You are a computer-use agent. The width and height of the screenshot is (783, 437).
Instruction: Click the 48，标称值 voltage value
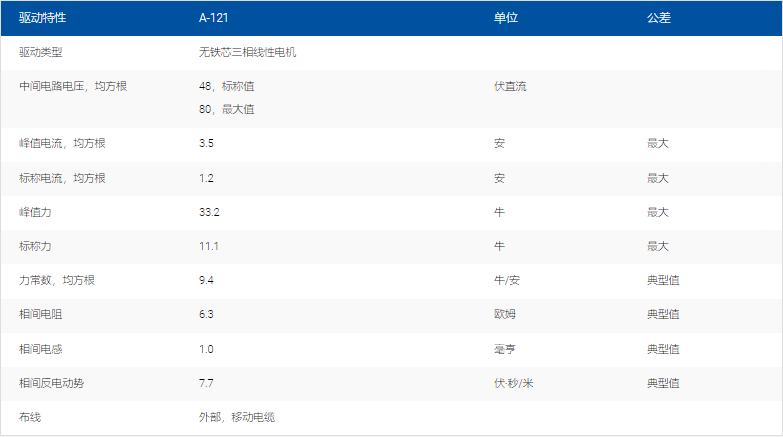[226, 87]
